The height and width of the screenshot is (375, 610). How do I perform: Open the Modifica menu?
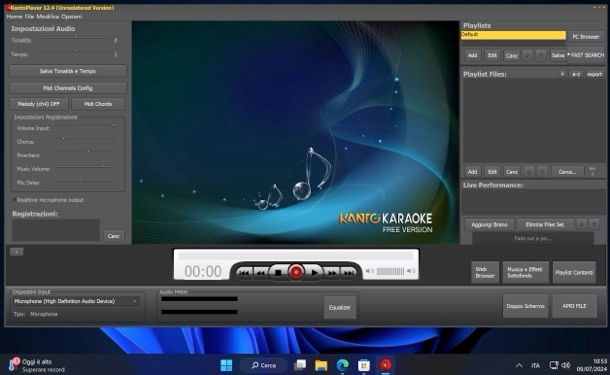coord(48,17)
